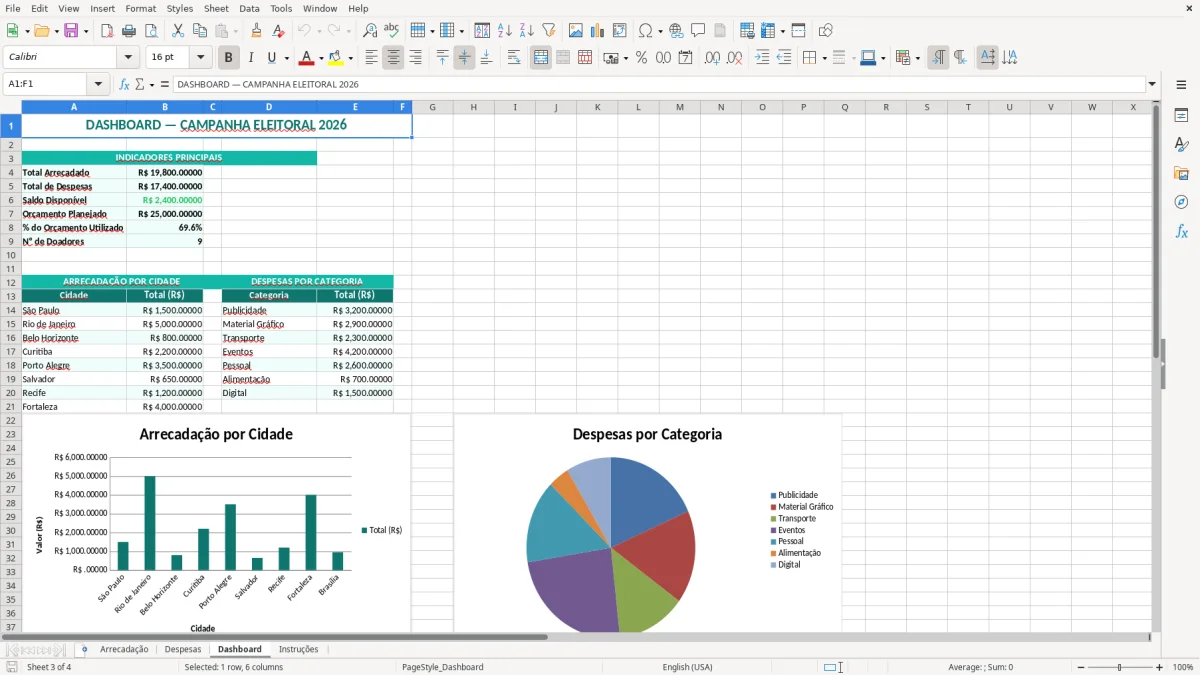Sort ascending A to Z
The height and width of the screenshot is (675, 1200).
(x=504, y=31)
